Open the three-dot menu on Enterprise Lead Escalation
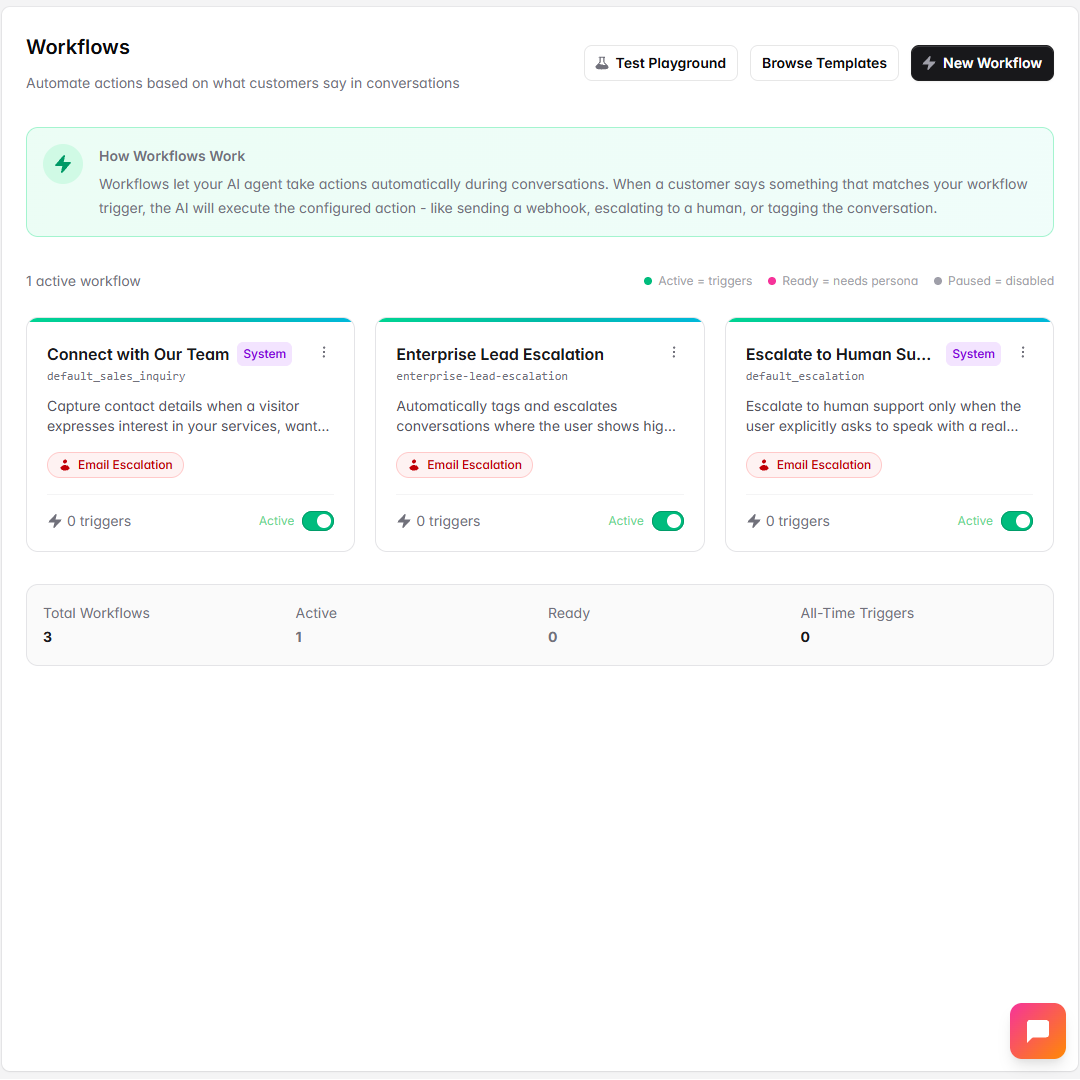1080x1080 pixels. pyautogui.click(x=673, y=352)
